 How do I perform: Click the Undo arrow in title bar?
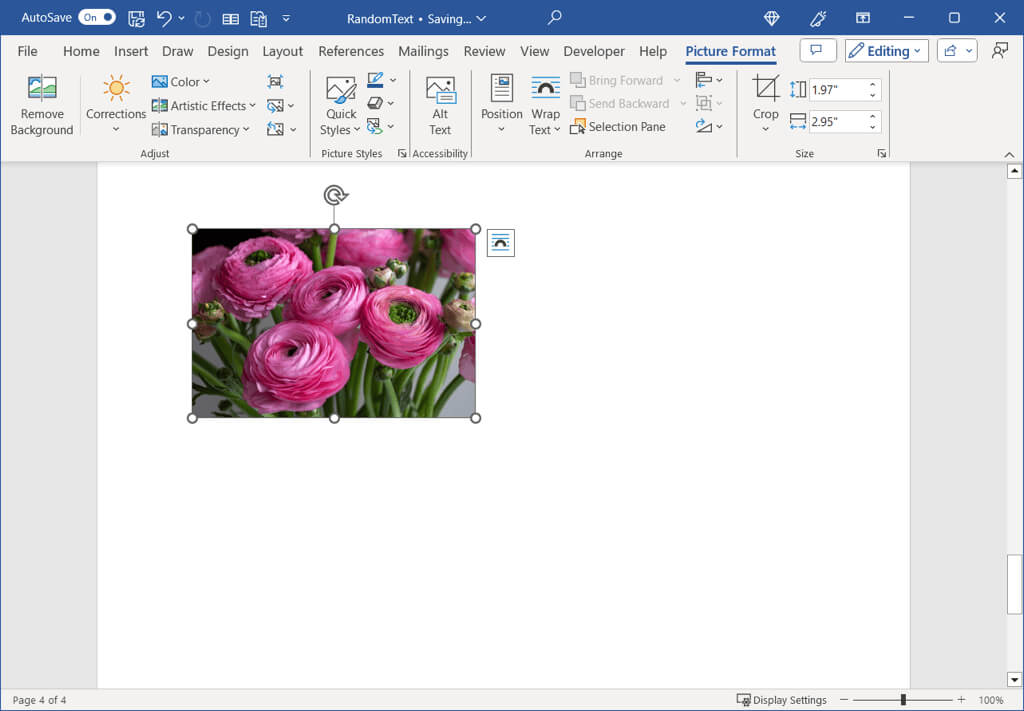(x=164, y=18)
